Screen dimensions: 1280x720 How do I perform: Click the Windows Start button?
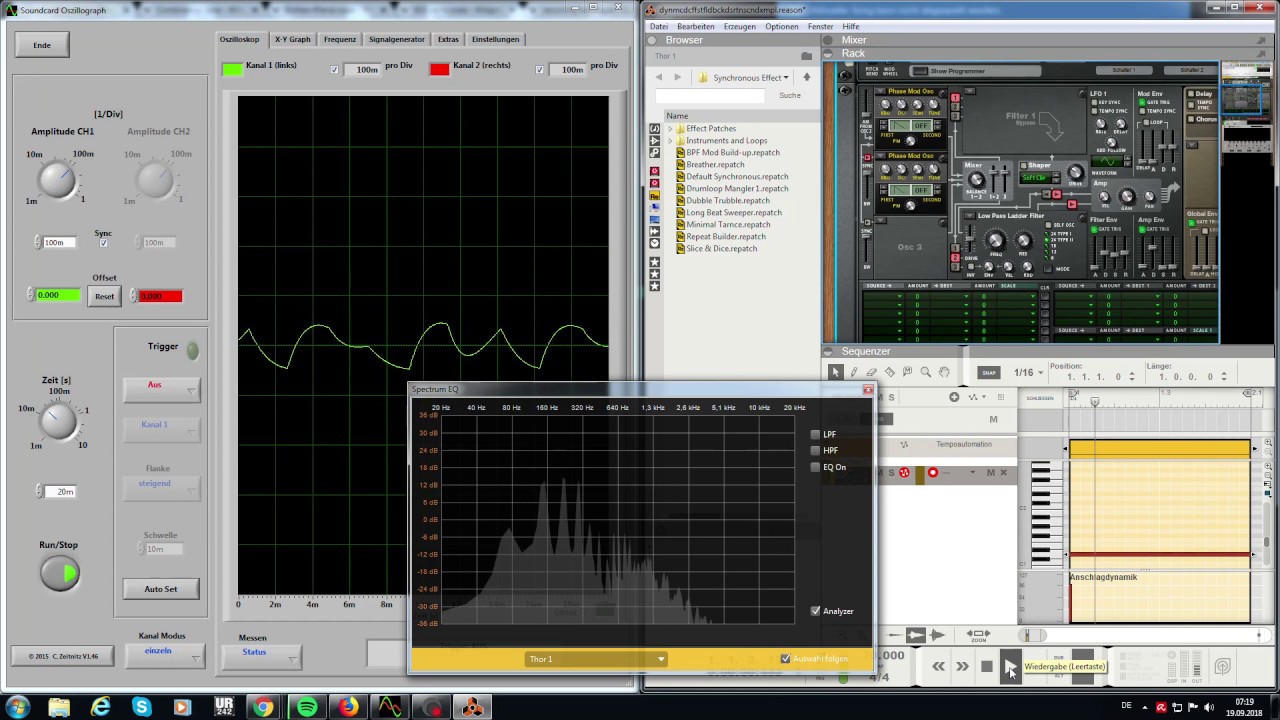click(x=18, y=707)
